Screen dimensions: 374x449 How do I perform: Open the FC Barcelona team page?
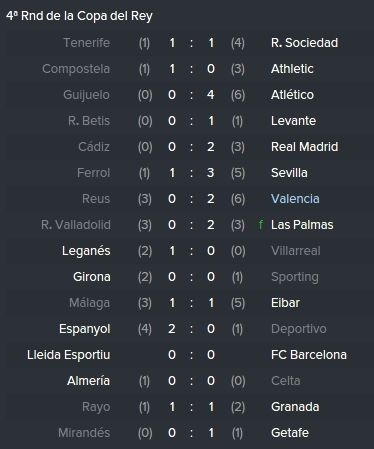(309, 355)
